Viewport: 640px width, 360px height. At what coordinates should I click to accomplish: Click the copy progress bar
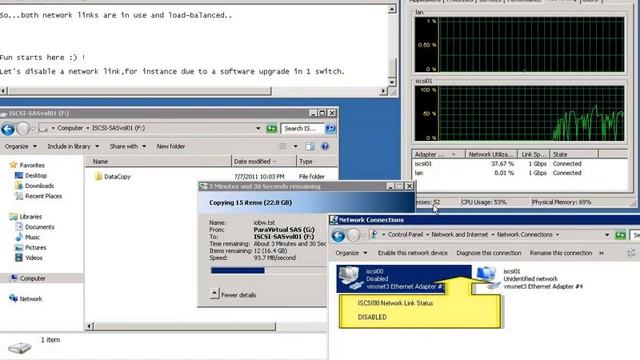coord(268,270)
